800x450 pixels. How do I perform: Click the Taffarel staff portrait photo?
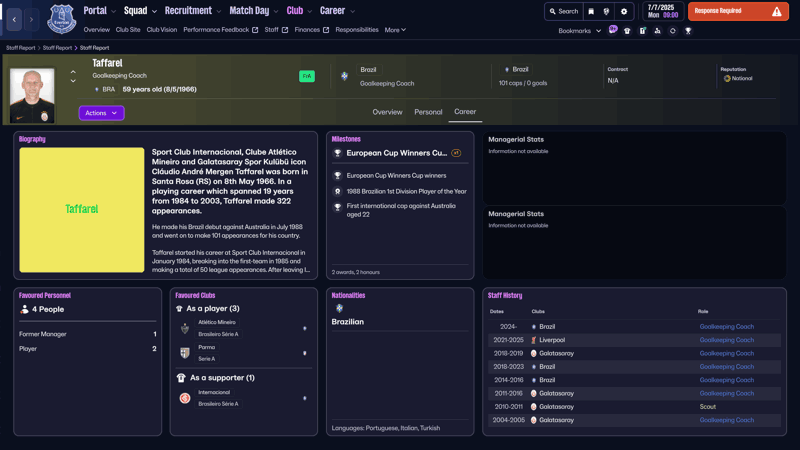32,95
